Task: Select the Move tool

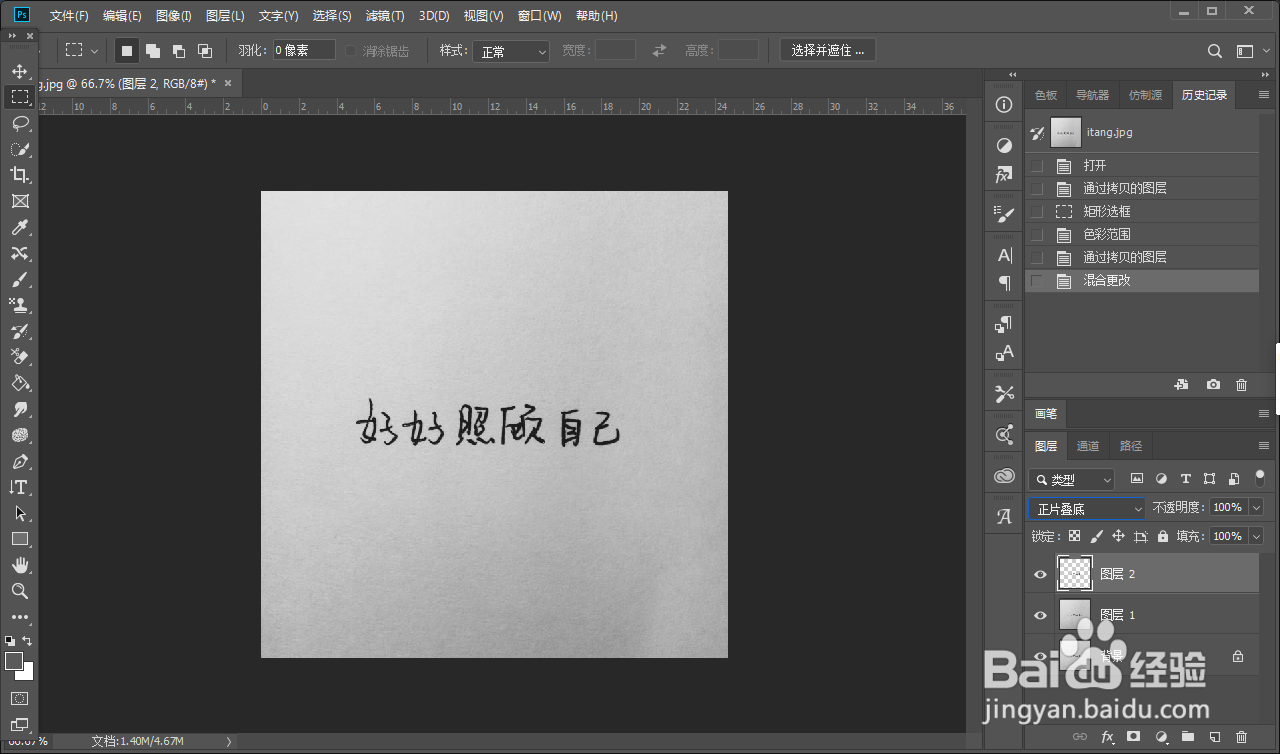Action: coord(19,71)
